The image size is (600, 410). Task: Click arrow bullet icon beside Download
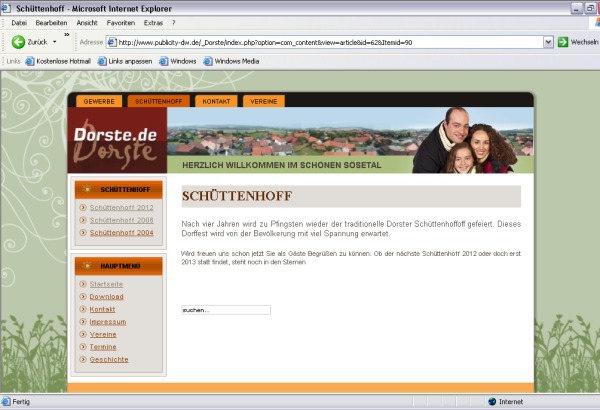(83, 297)
